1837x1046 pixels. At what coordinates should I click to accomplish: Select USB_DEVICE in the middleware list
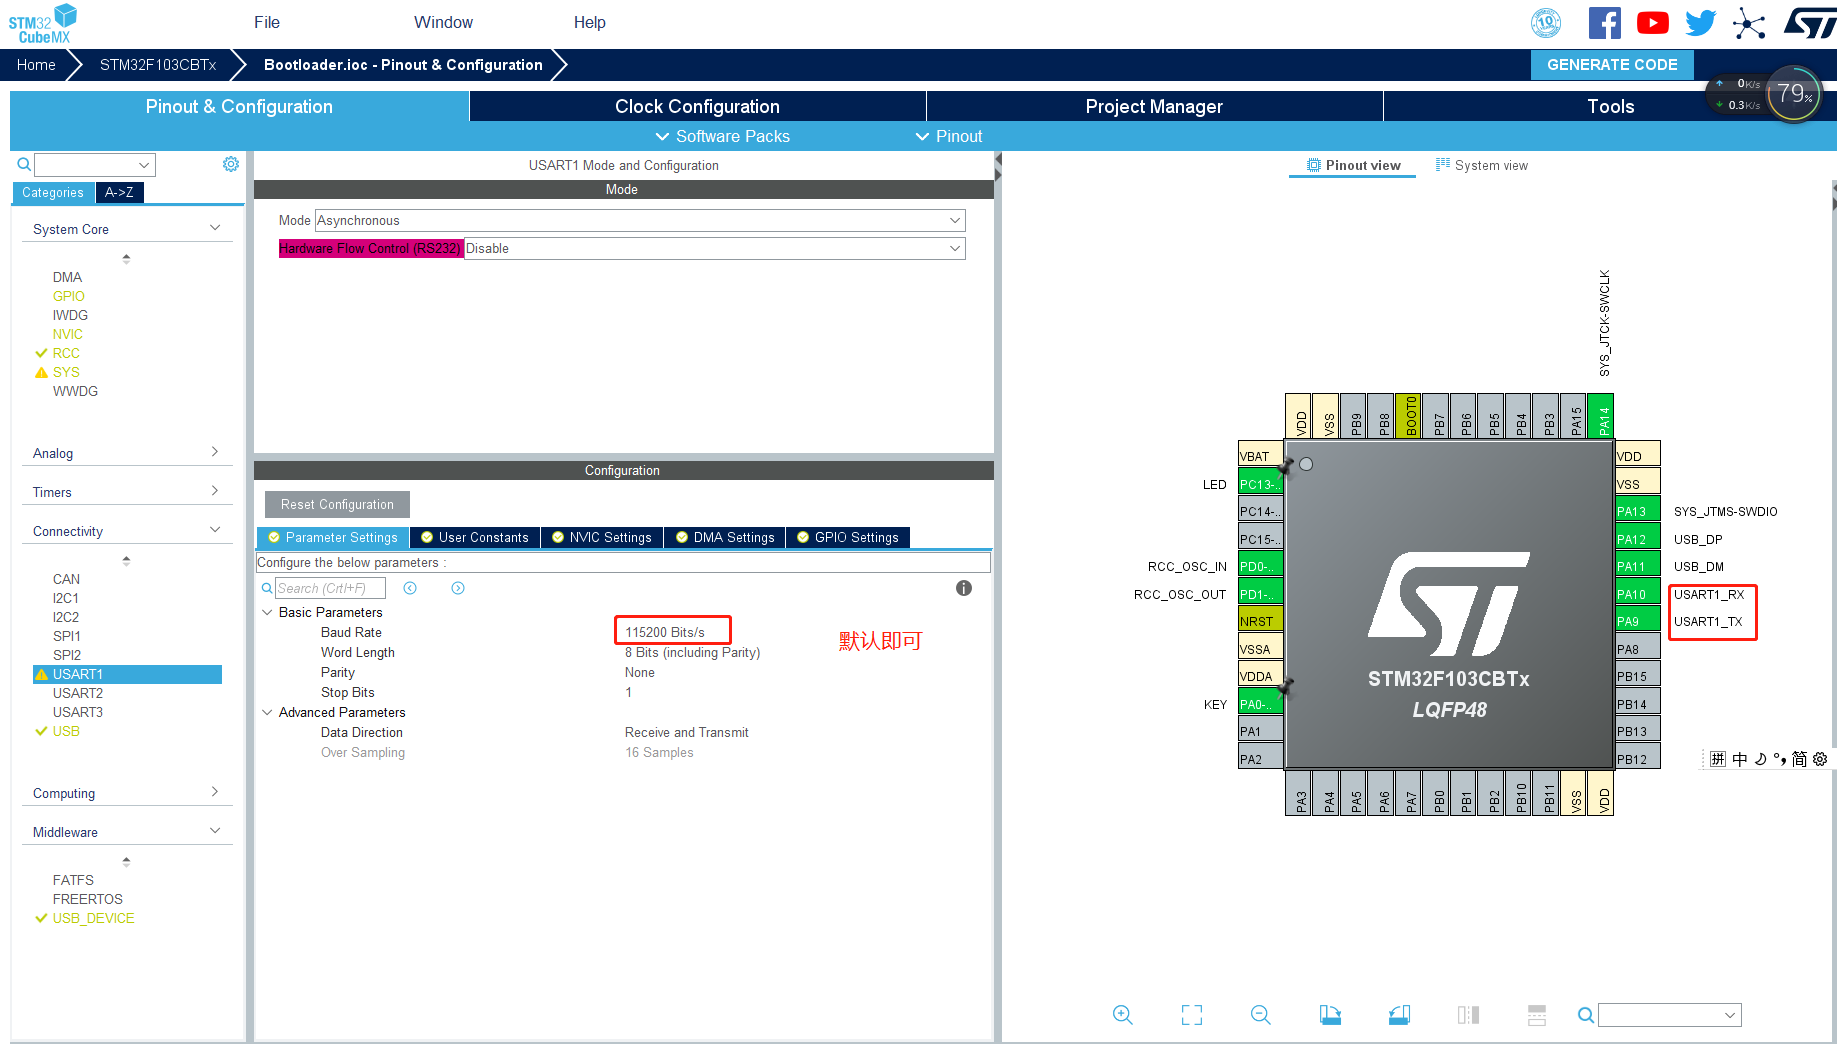(x=93, y=918)
